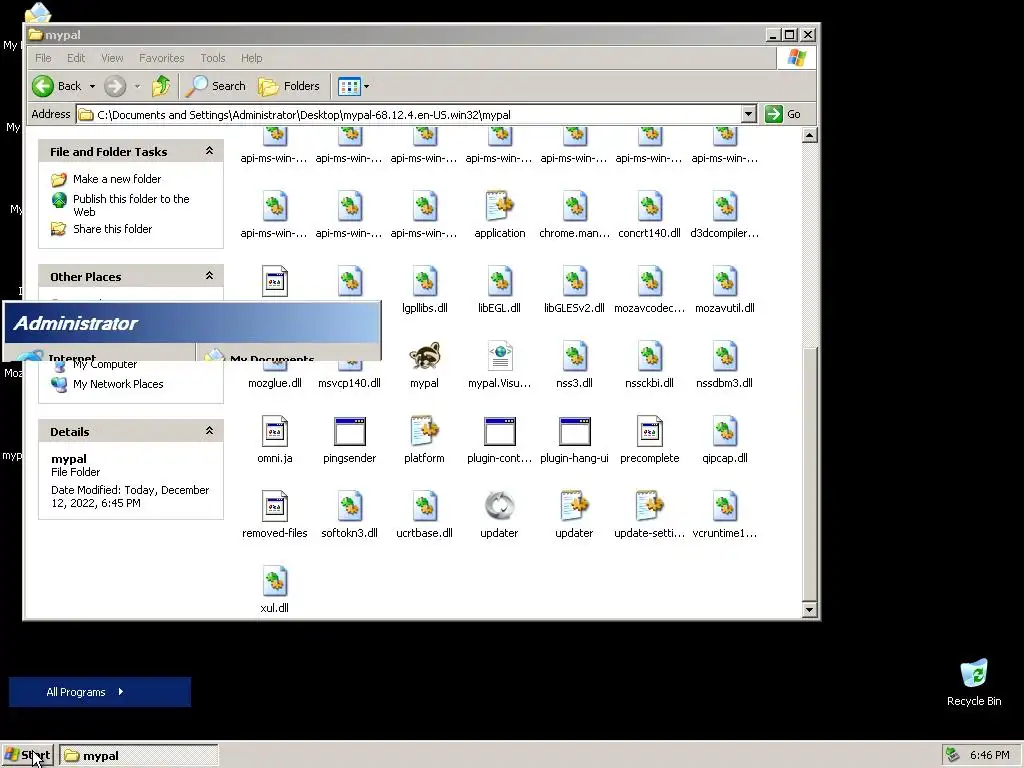The height and width of the screenshot is (768, 1024).
Task: Select the removed-files icon
Action: pyautogui.click(x=274, y=506)
